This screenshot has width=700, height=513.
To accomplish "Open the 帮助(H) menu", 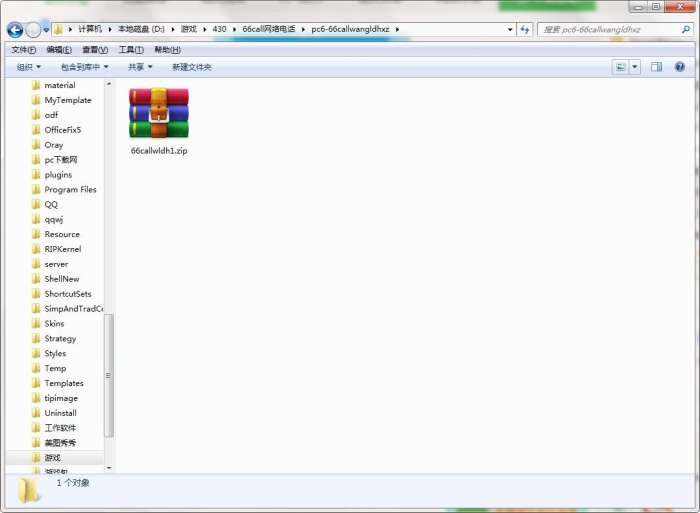I will (x=167, y=50).
